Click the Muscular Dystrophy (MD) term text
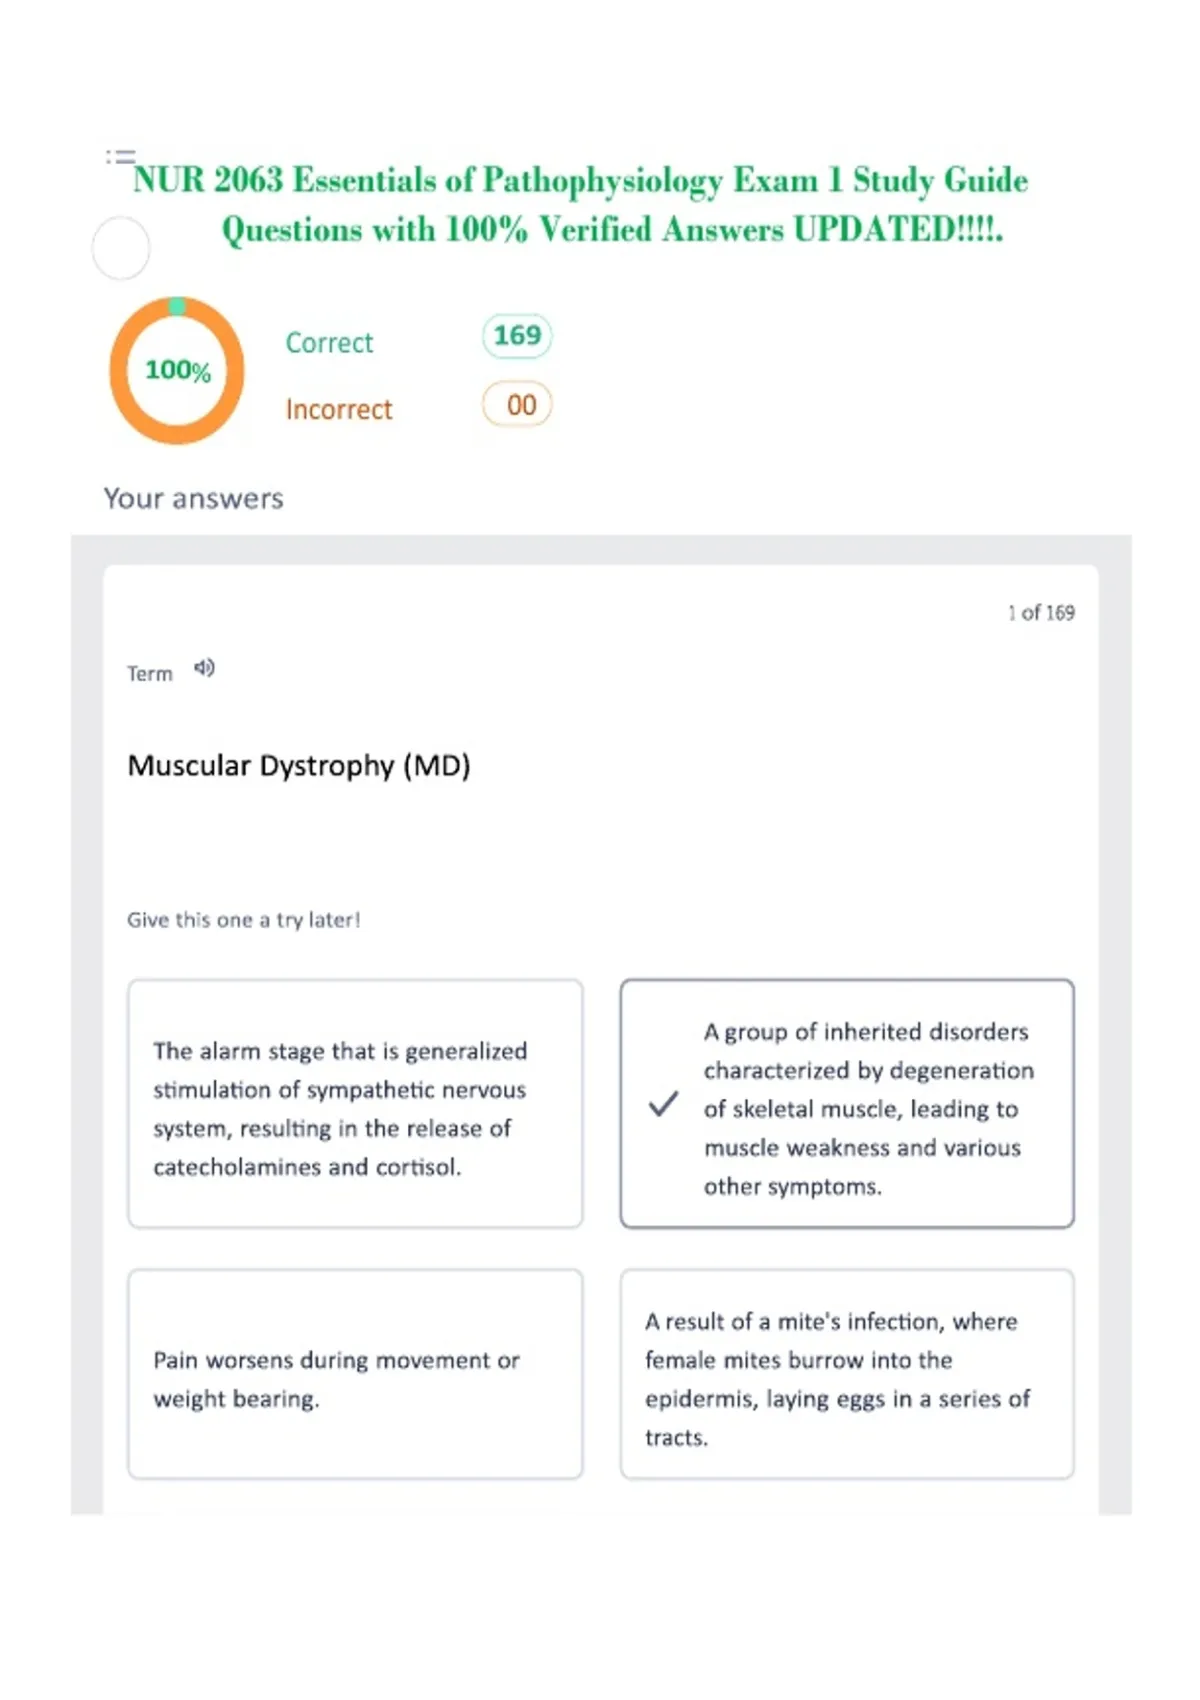This screenshot has height=1700, width=1200. coord(299,766)
